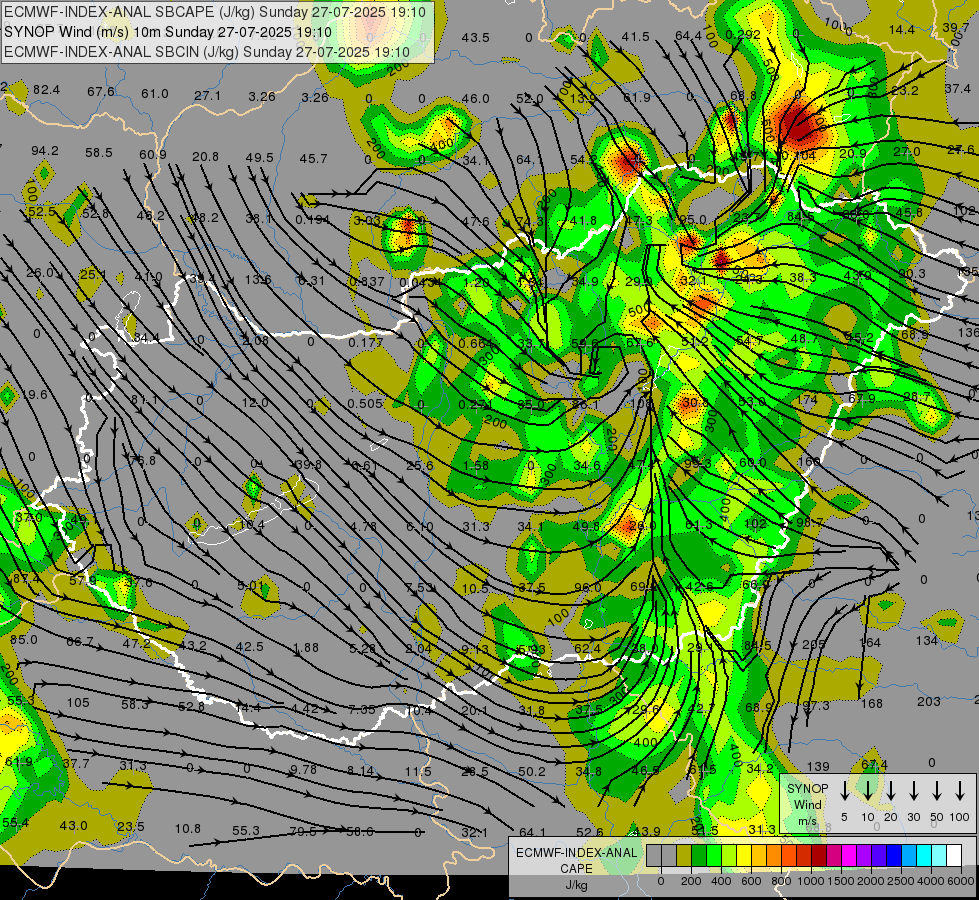Click the 20 m/s wind legend arrow

click(x=891, y=791)
